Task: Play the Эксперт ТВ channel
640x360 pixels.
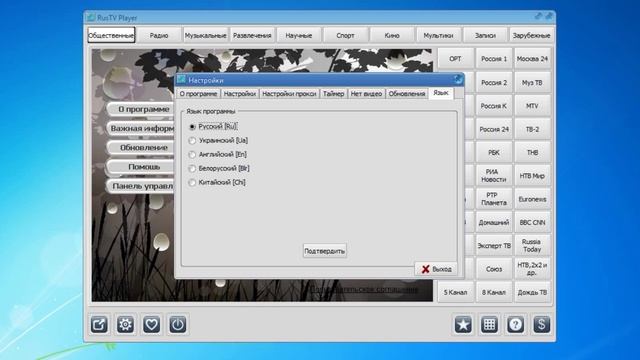Action: click(x=494, y=245)
